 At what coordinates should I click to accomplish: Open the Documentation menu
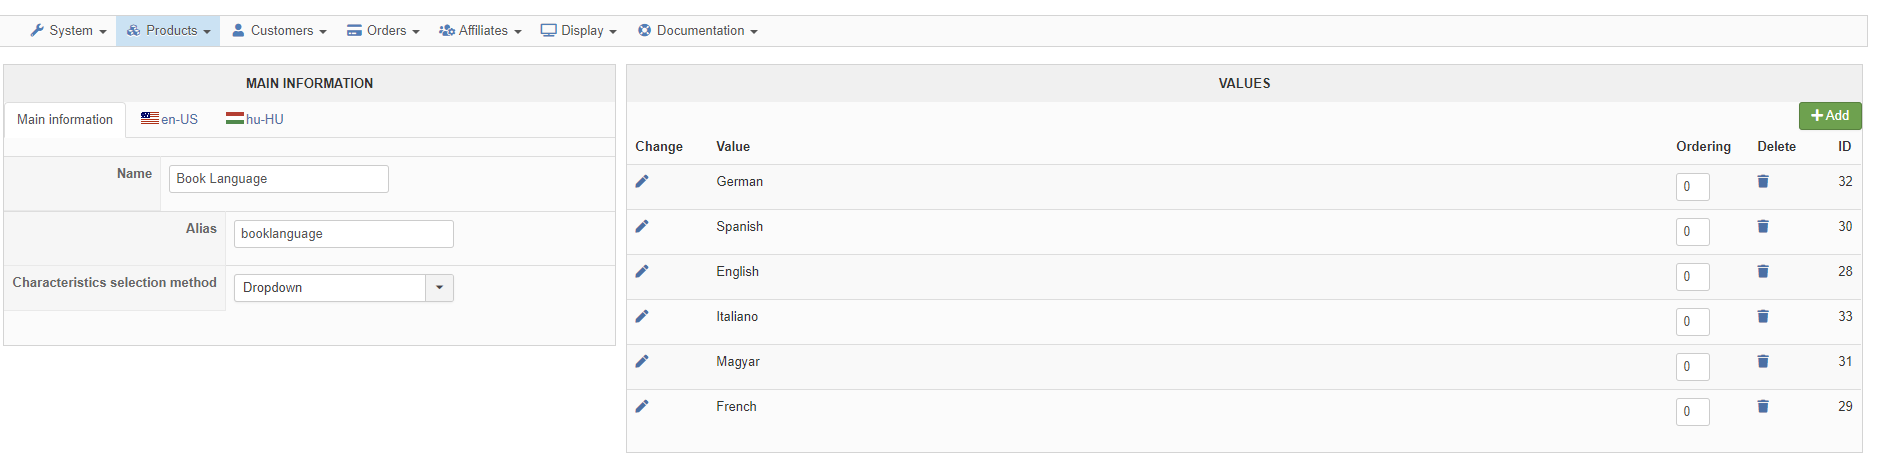click(698, 31)
